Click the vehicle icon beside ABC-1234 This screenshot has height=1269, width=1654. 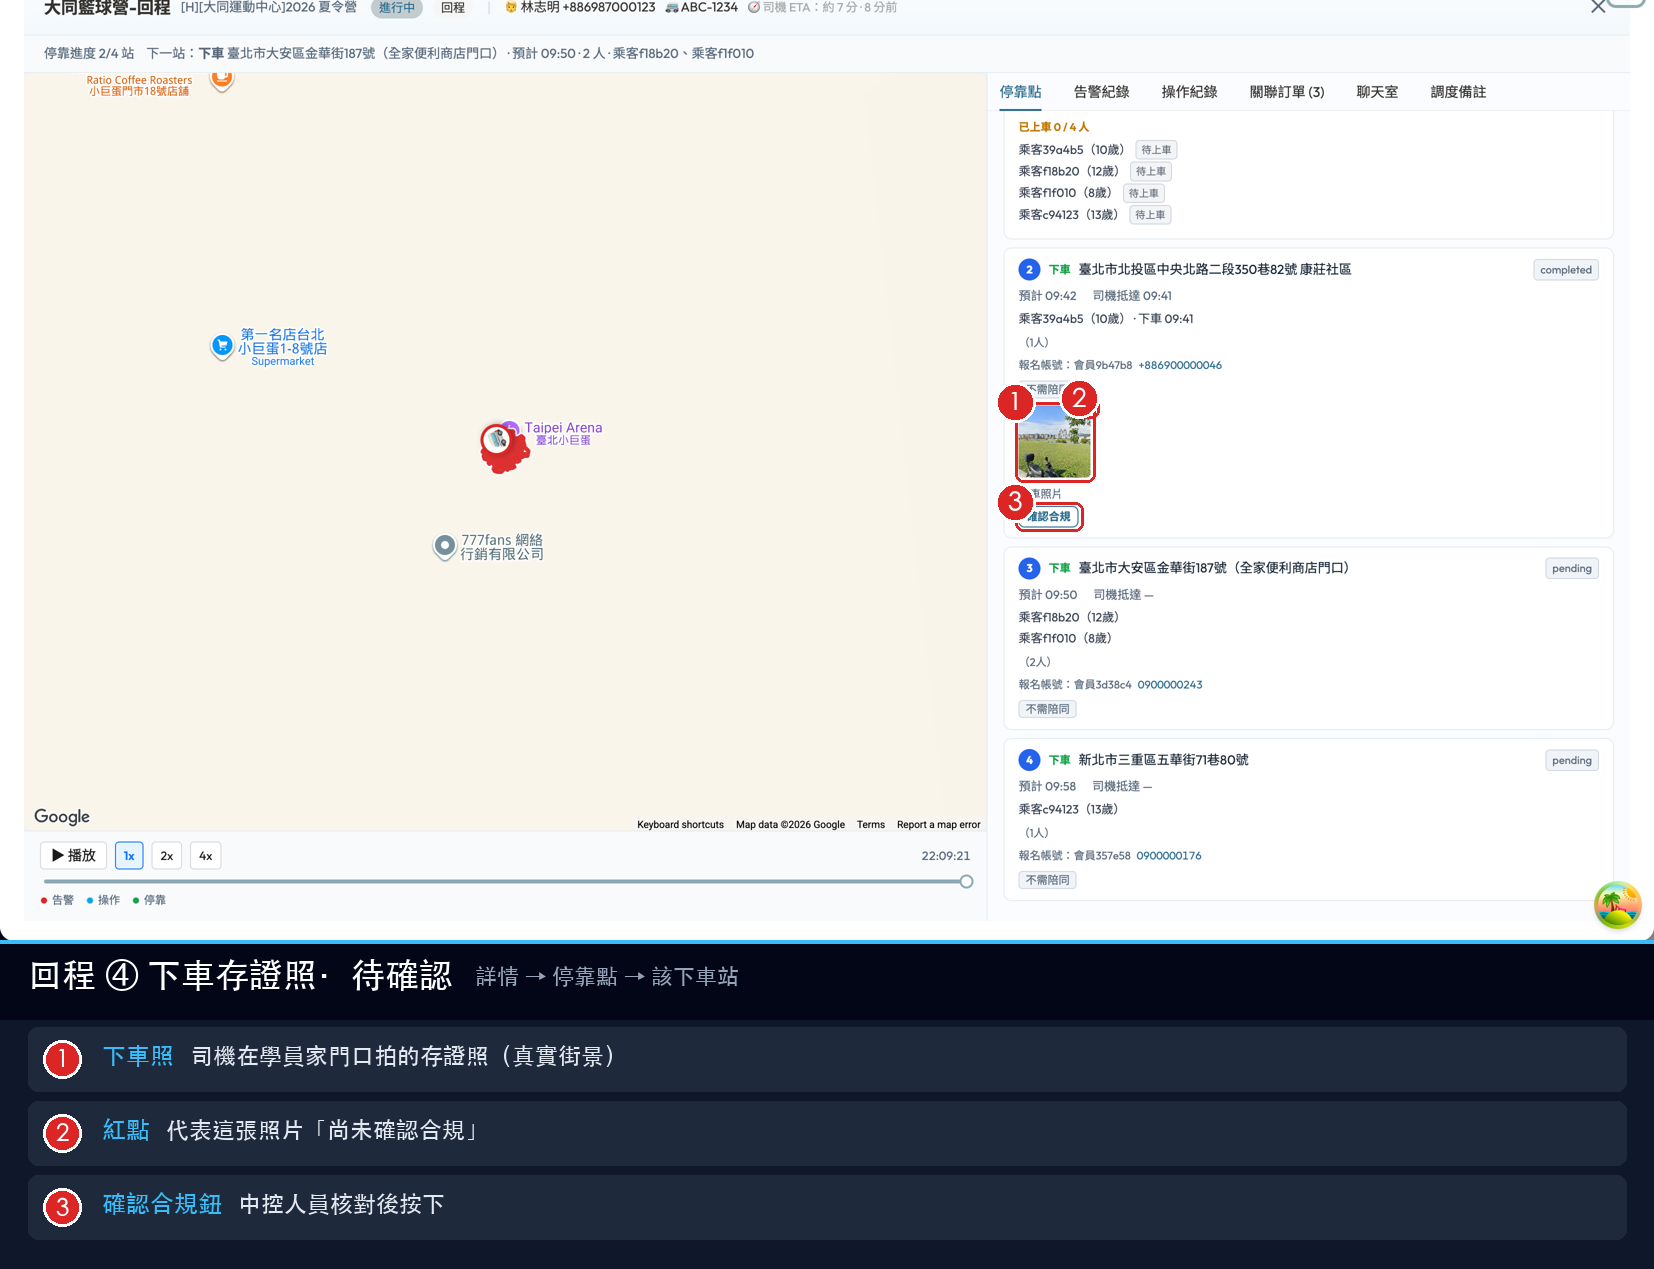(671, 7)
